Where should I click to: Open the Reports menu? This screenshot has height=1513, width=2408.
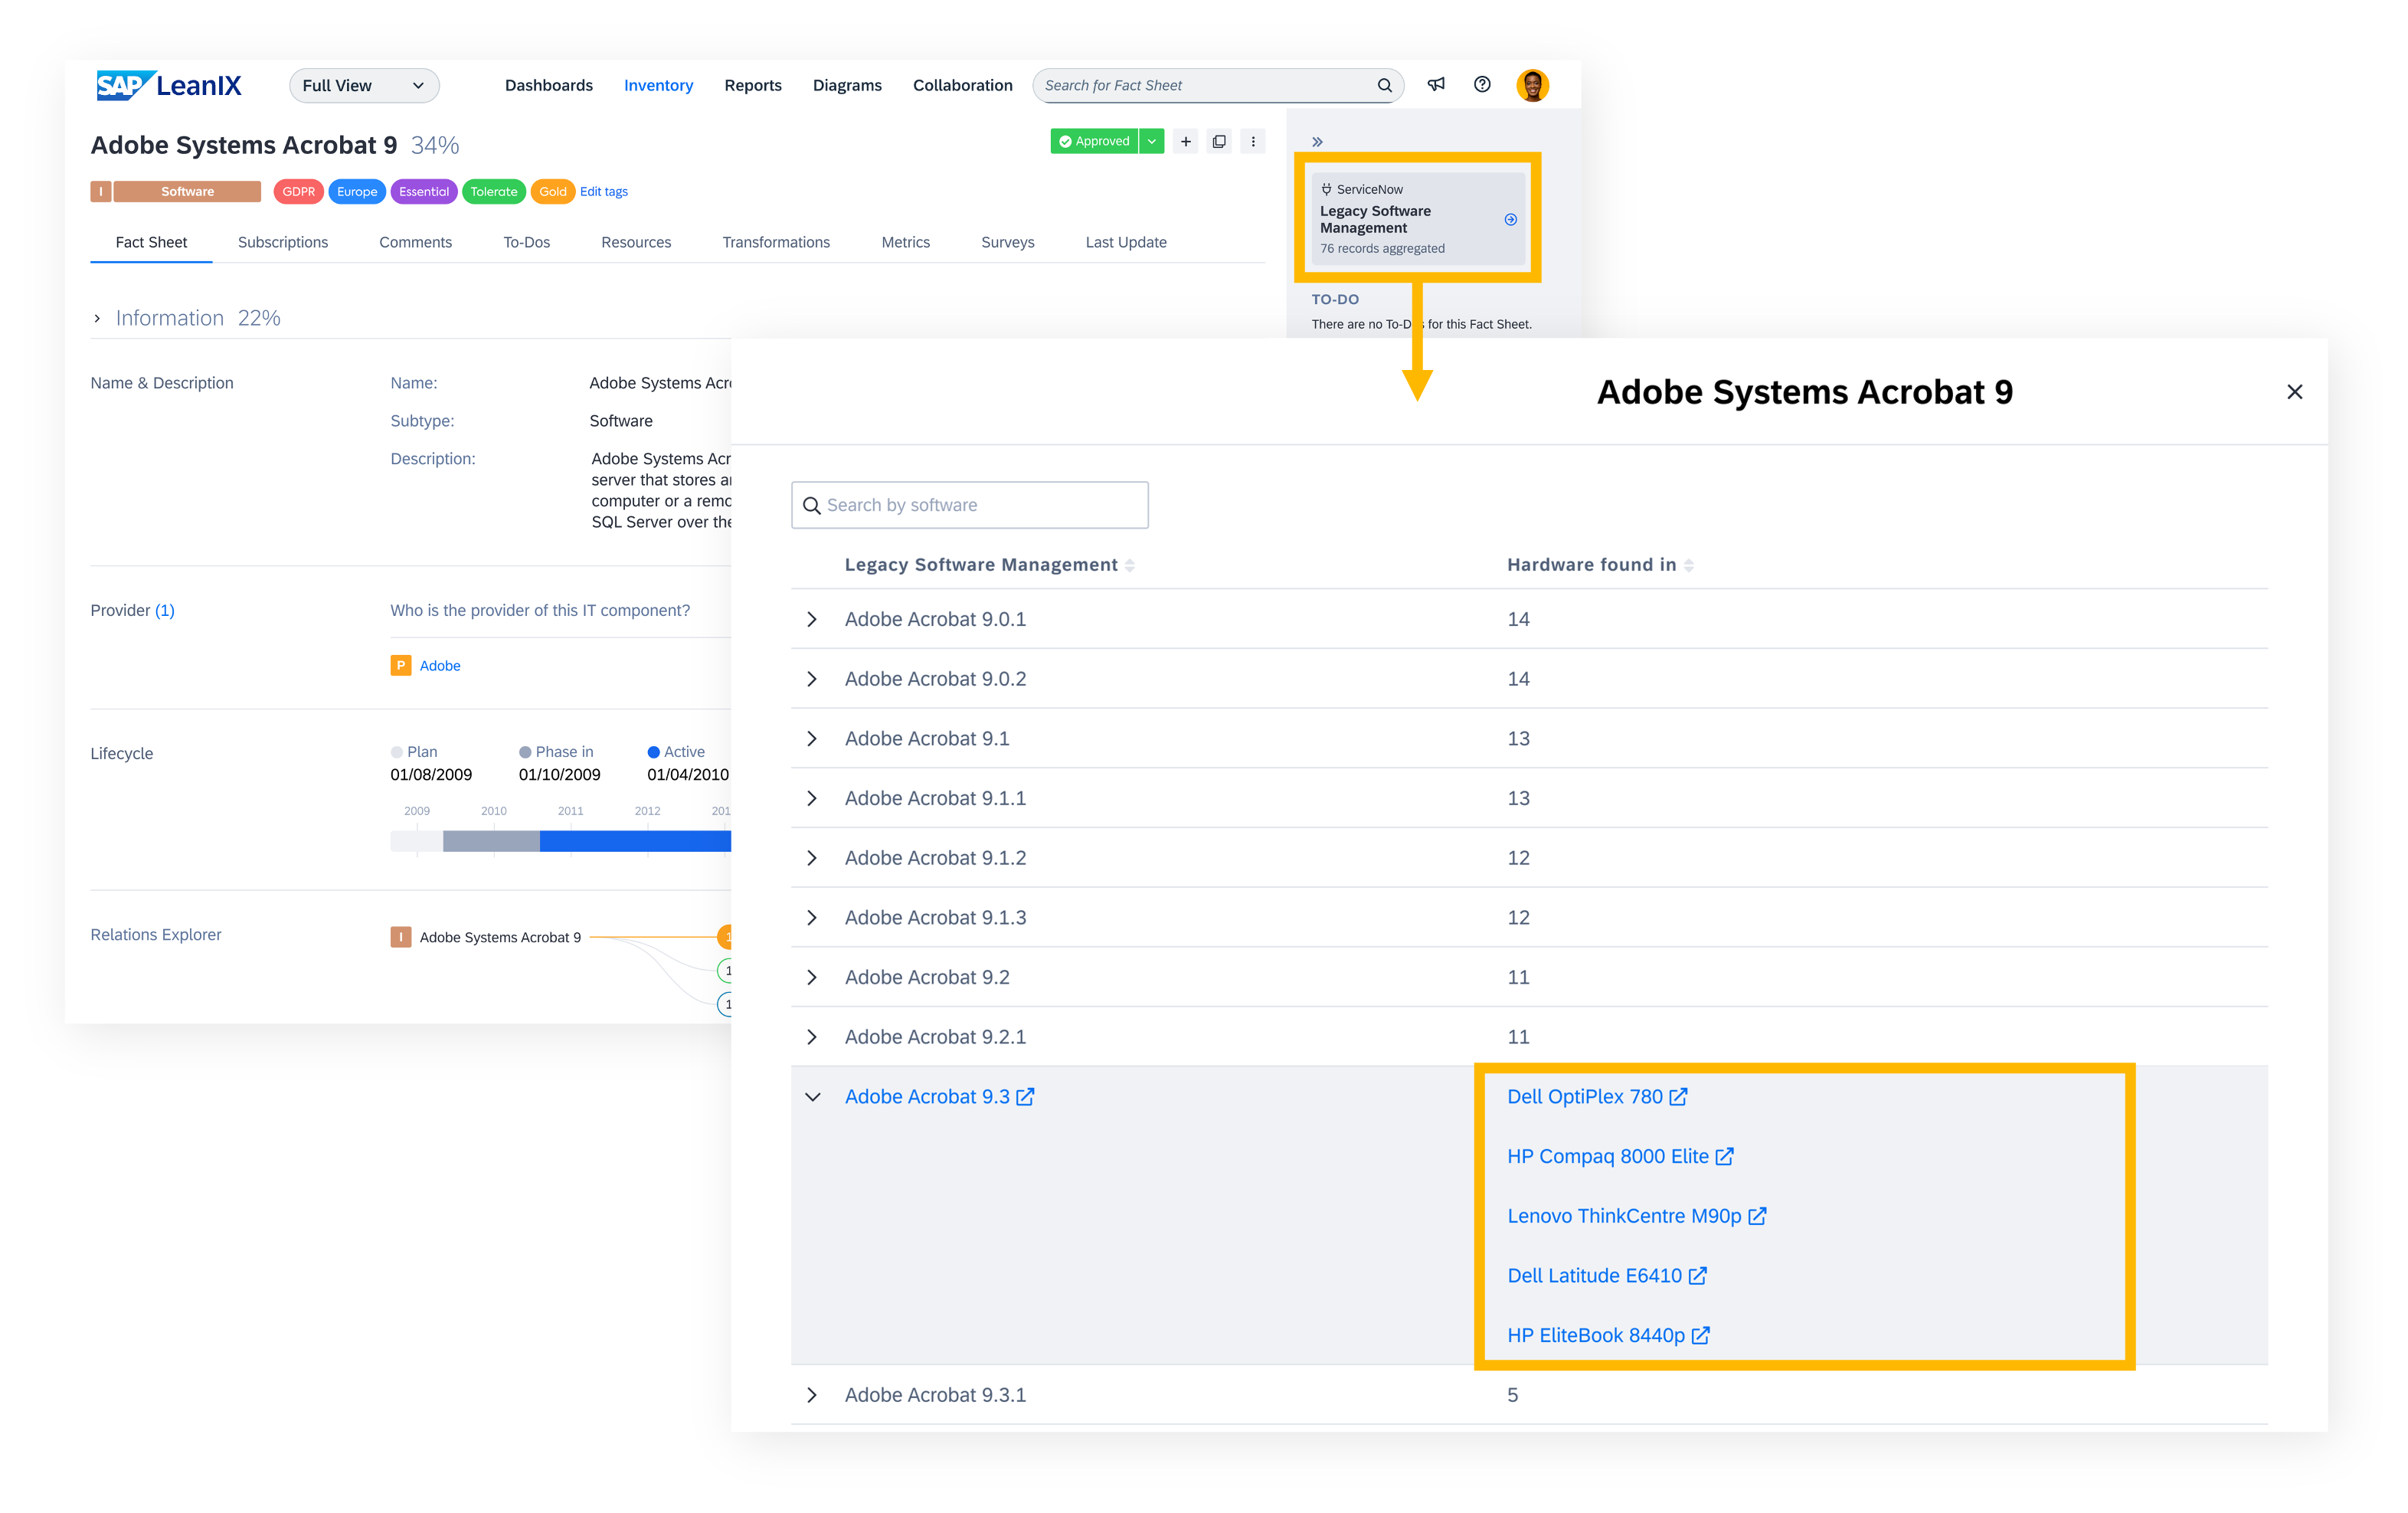pos(753,85)
